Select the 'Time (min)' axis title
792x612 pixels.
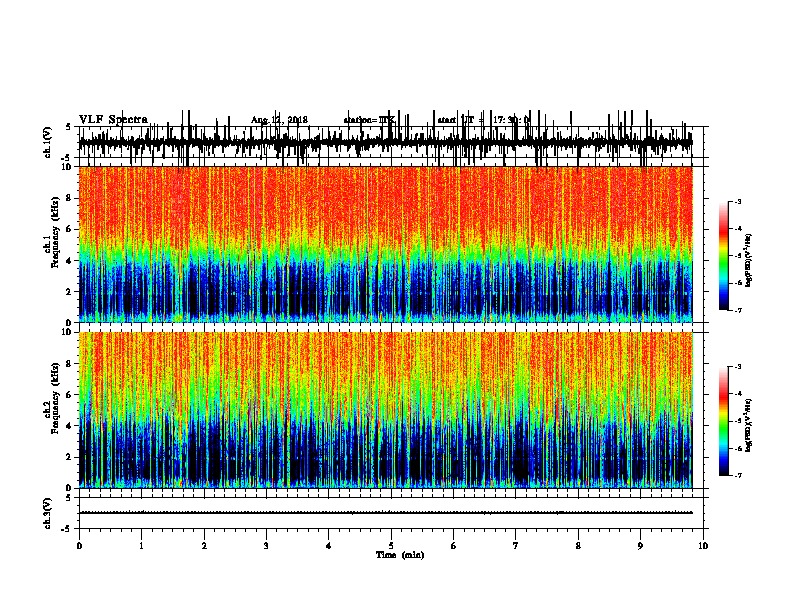400,555
